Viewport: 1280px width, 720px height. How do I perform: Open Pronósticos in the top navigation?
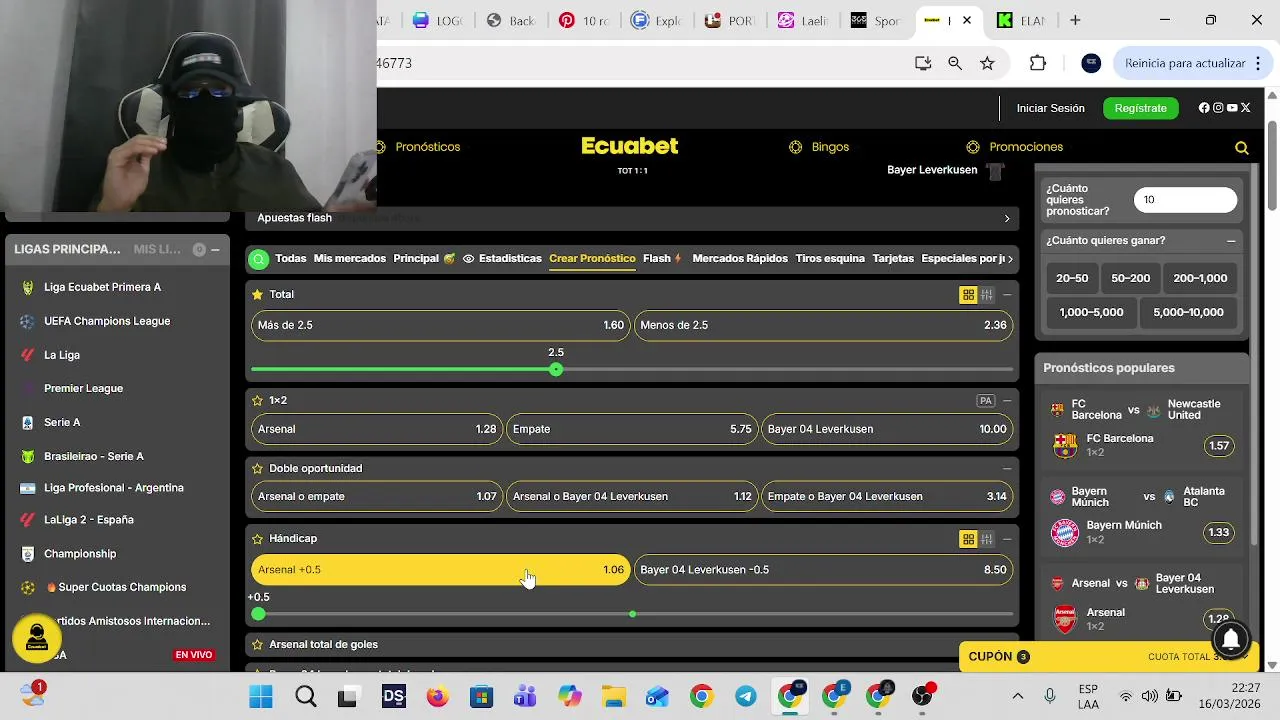[x=428, y=147]
